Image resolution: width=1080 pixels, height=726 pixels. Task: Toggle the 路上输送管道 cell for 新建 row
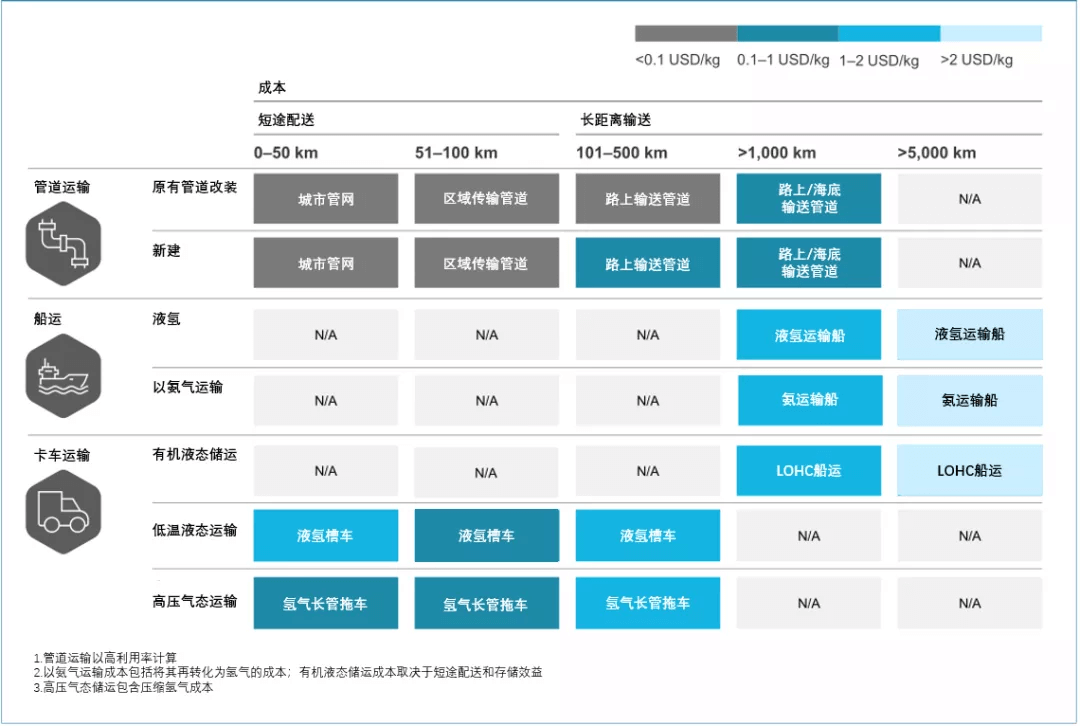point(647,262)
